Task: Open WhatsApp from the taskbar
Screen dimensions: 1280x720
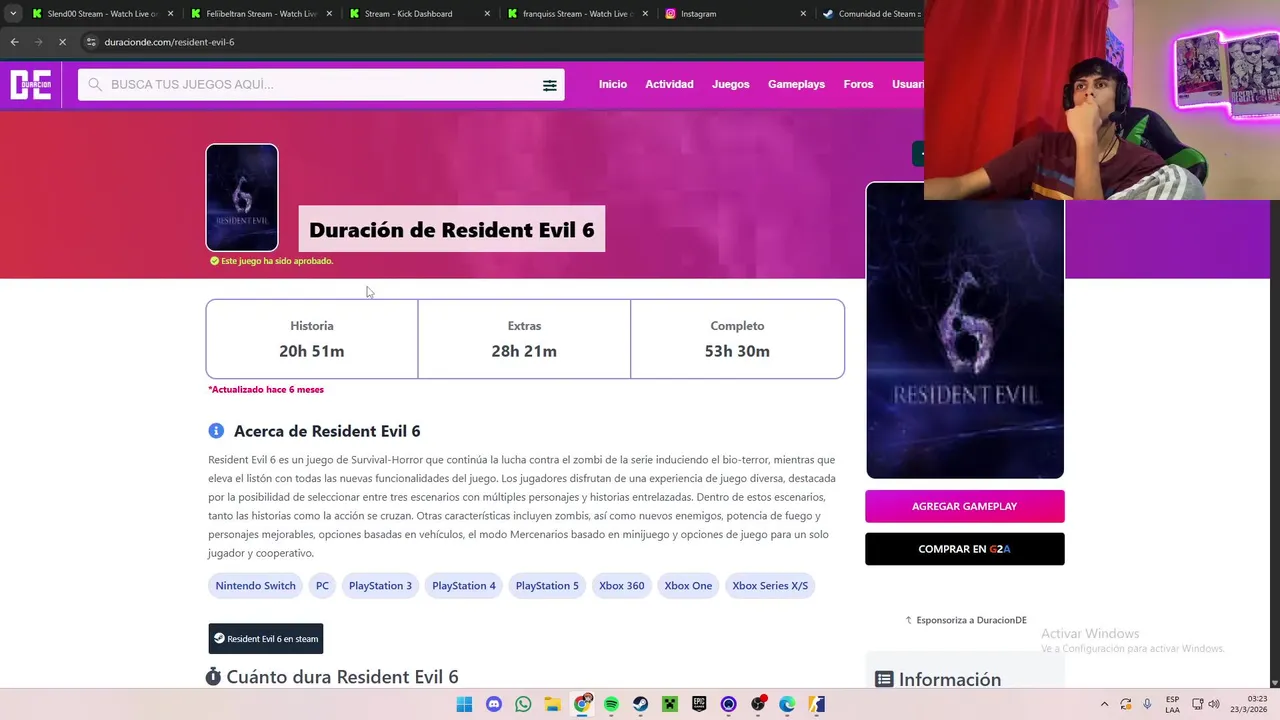Action: [x=523, y=704]
